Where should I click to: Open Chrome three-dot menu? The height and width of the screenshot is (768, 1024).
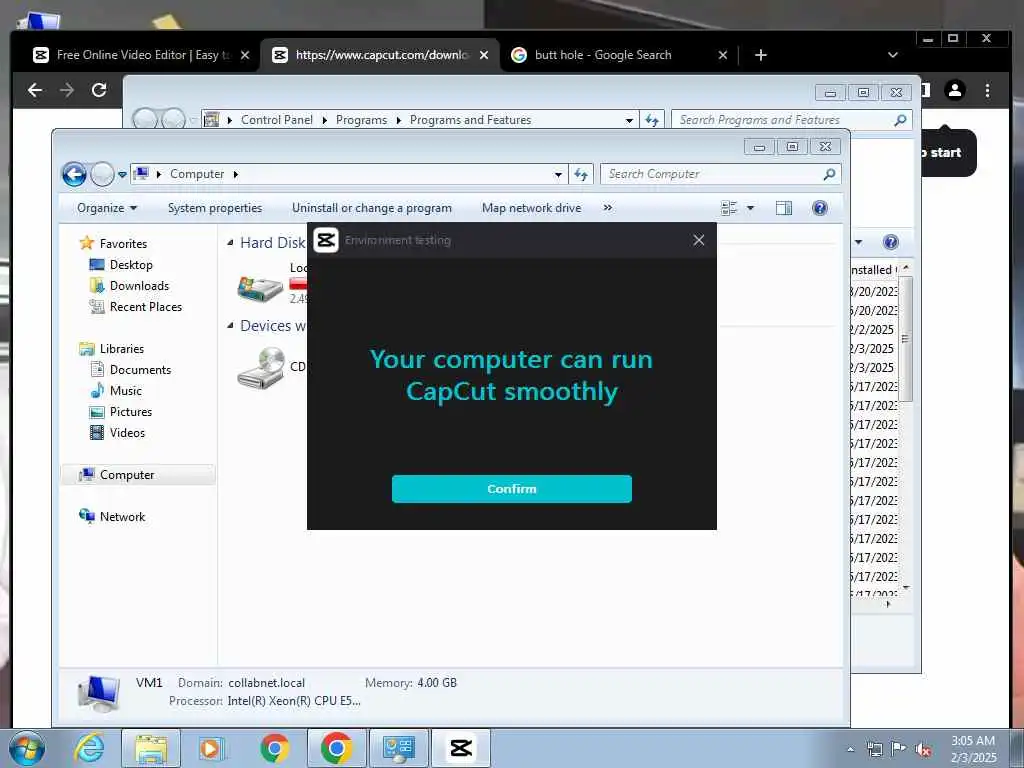click(987, 90)
